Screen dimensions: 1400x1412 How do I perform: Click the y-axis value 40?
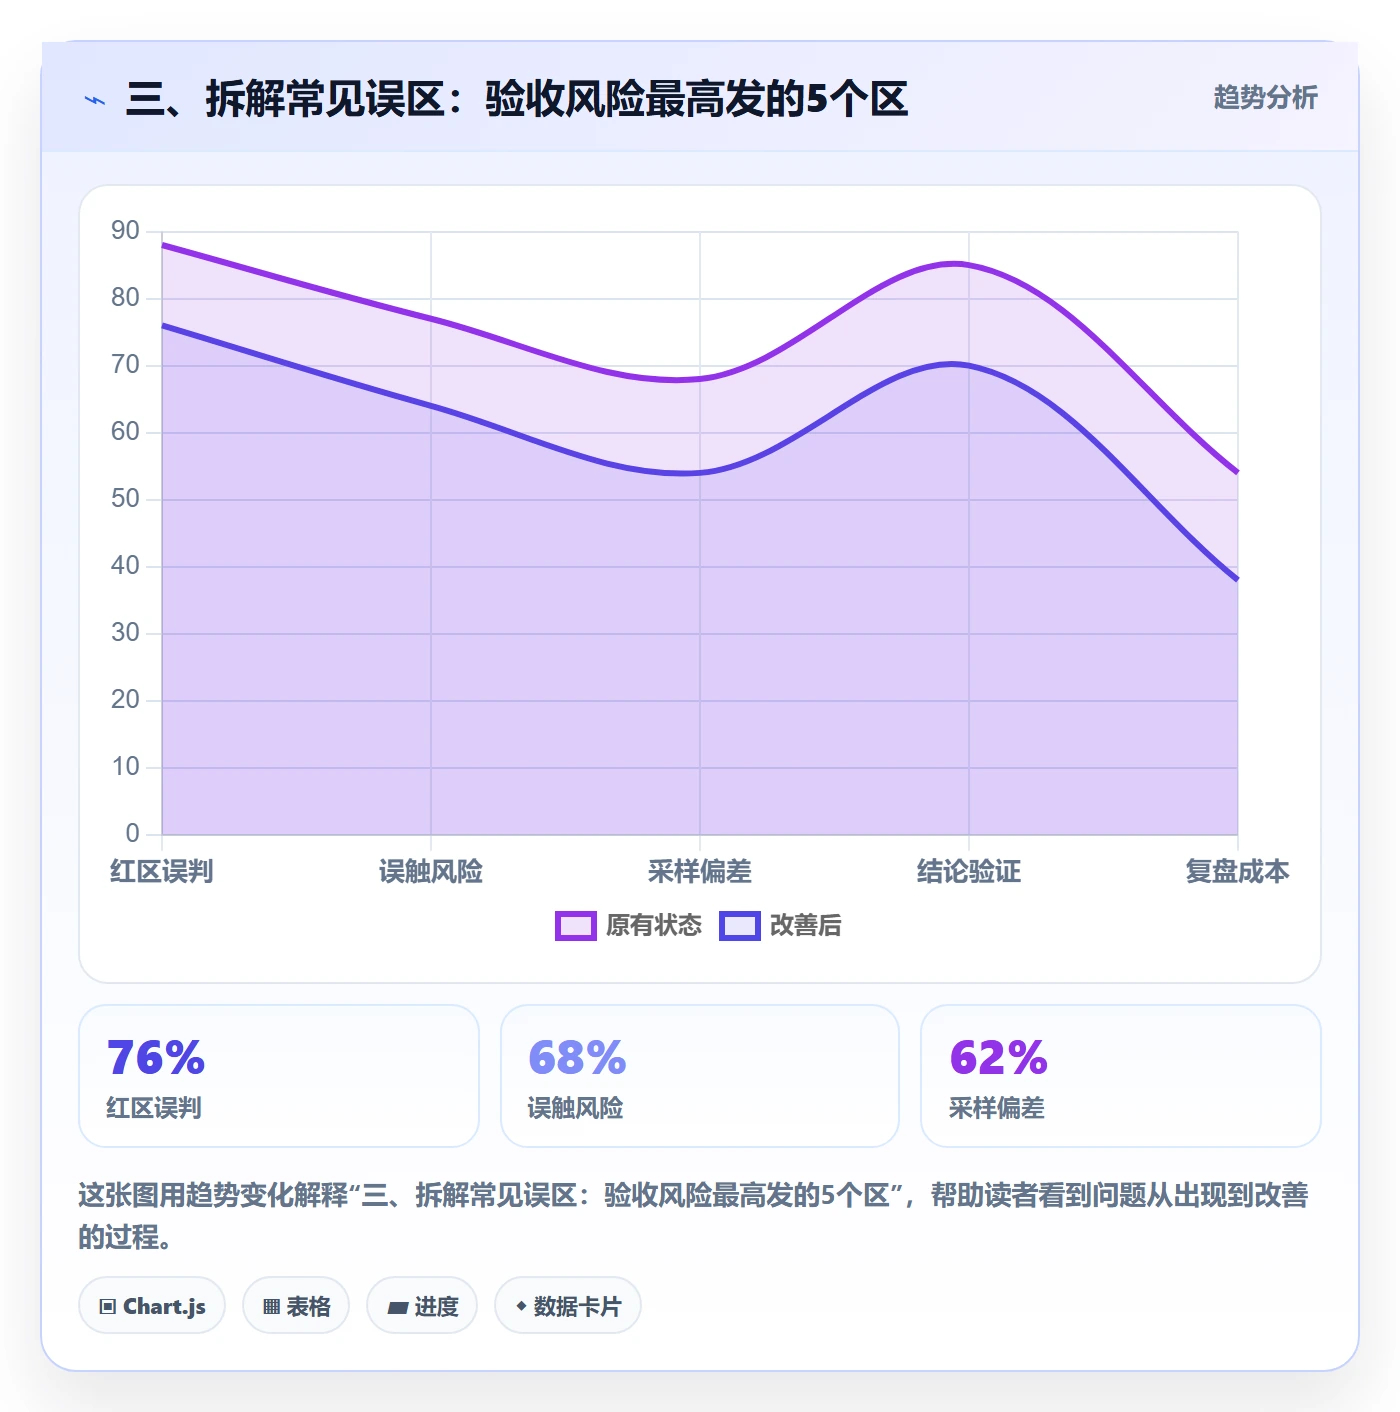[125, 566]
